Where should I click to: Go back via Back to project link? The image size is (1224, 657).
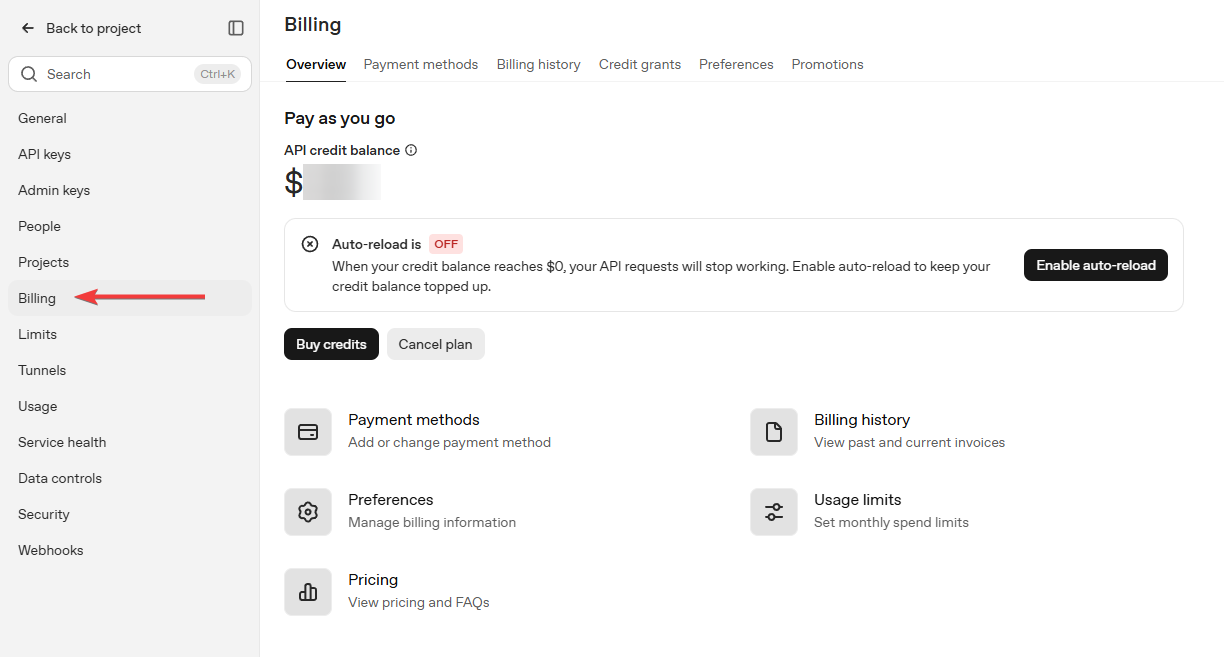click(94, 28)
